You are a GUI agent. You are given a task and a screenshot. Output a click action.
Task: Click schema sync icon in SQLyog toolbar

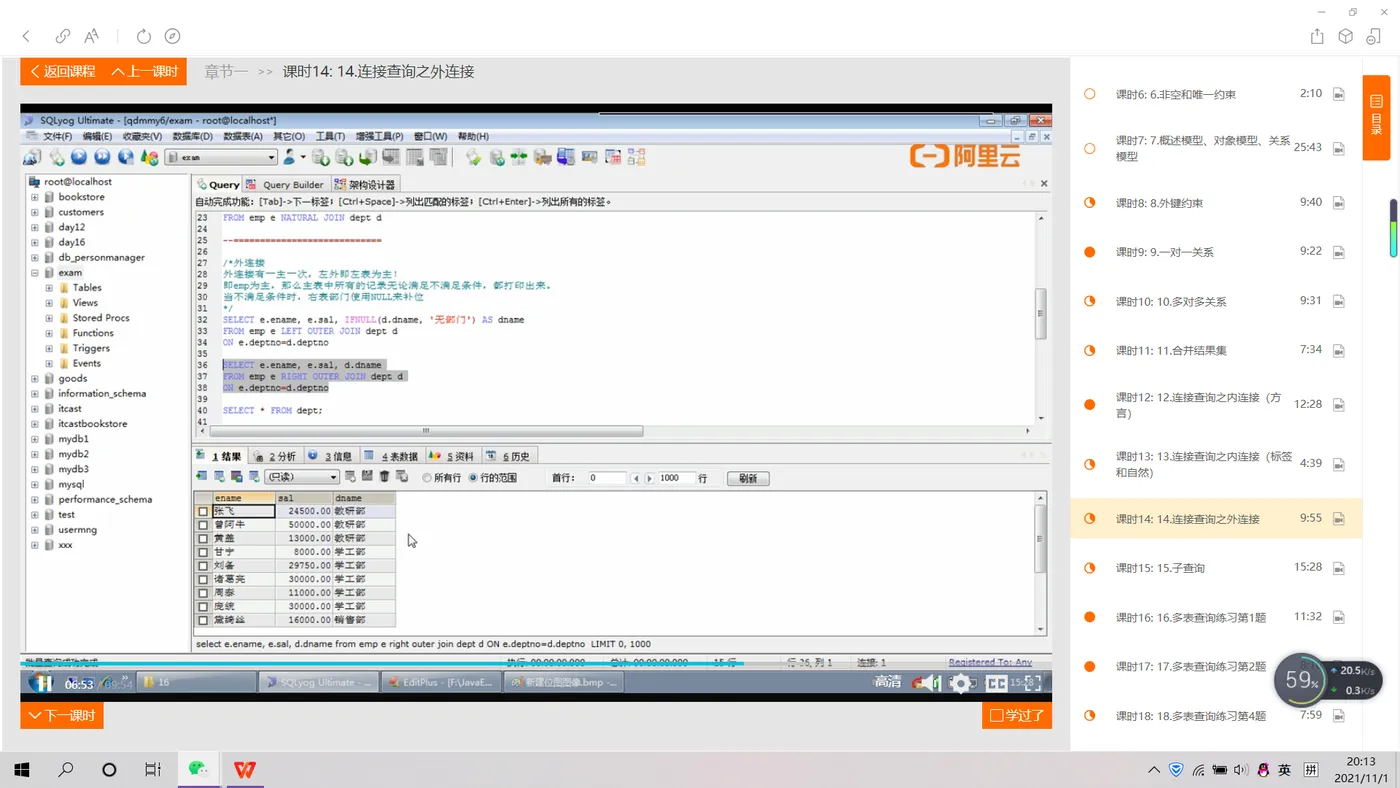point(519,157)
